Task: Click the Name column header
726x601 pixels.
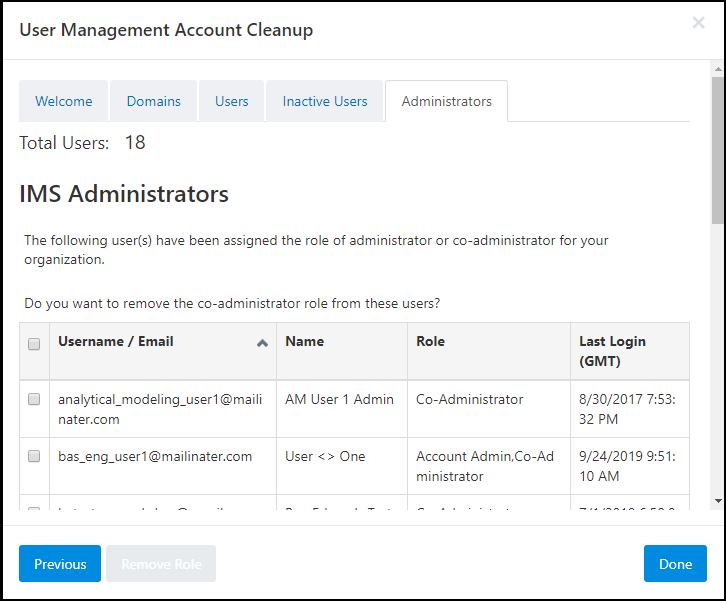Action: tap(342, 351)
